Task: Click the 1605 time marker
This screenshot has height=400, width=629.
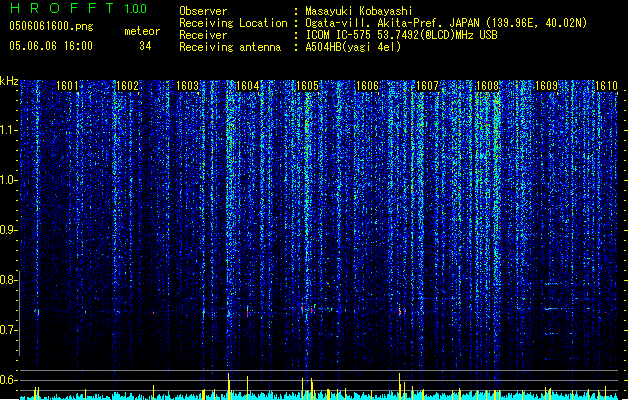Action: coord(307,86)
